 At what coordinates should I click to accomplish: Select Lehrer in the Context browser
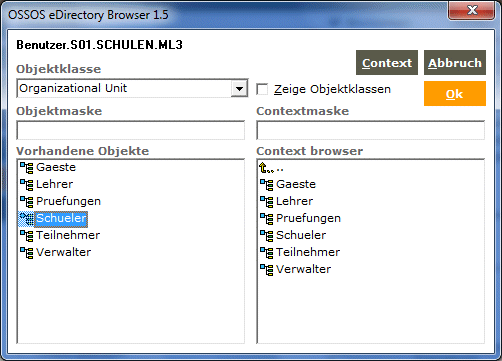(294, 201)
